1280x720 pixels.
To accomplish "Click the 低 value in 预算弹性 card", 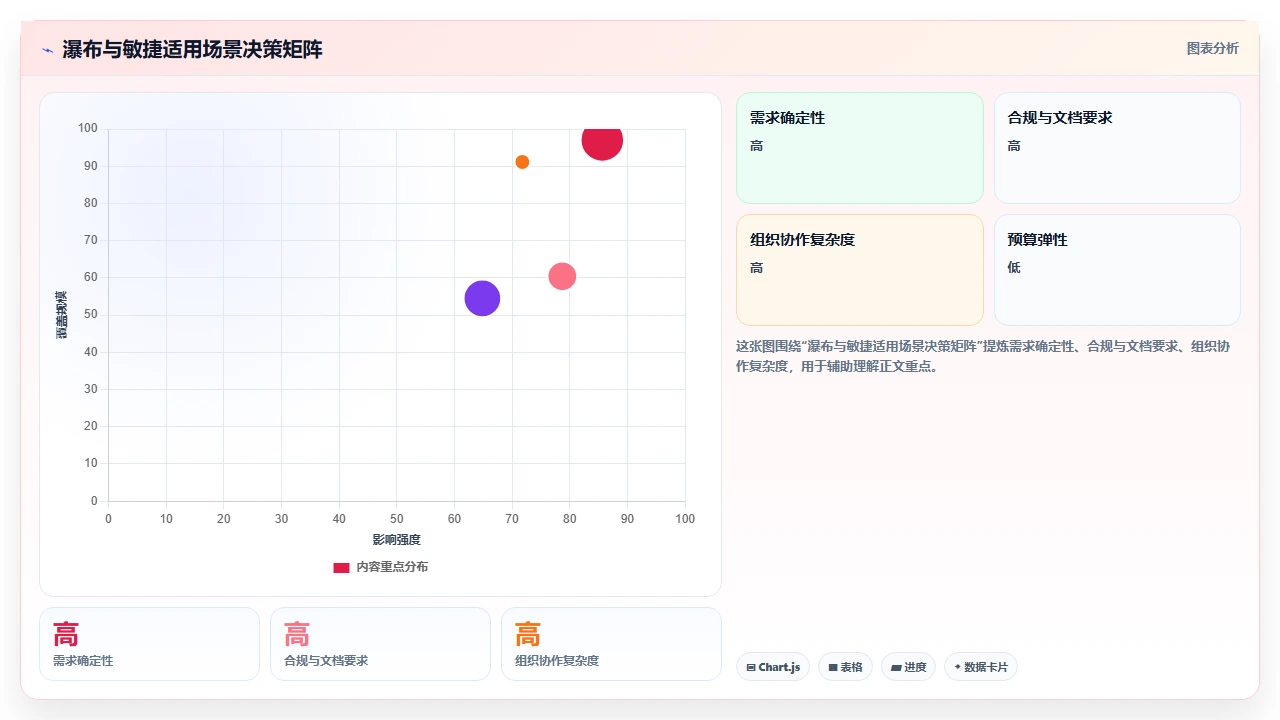I will [1014, 267].
